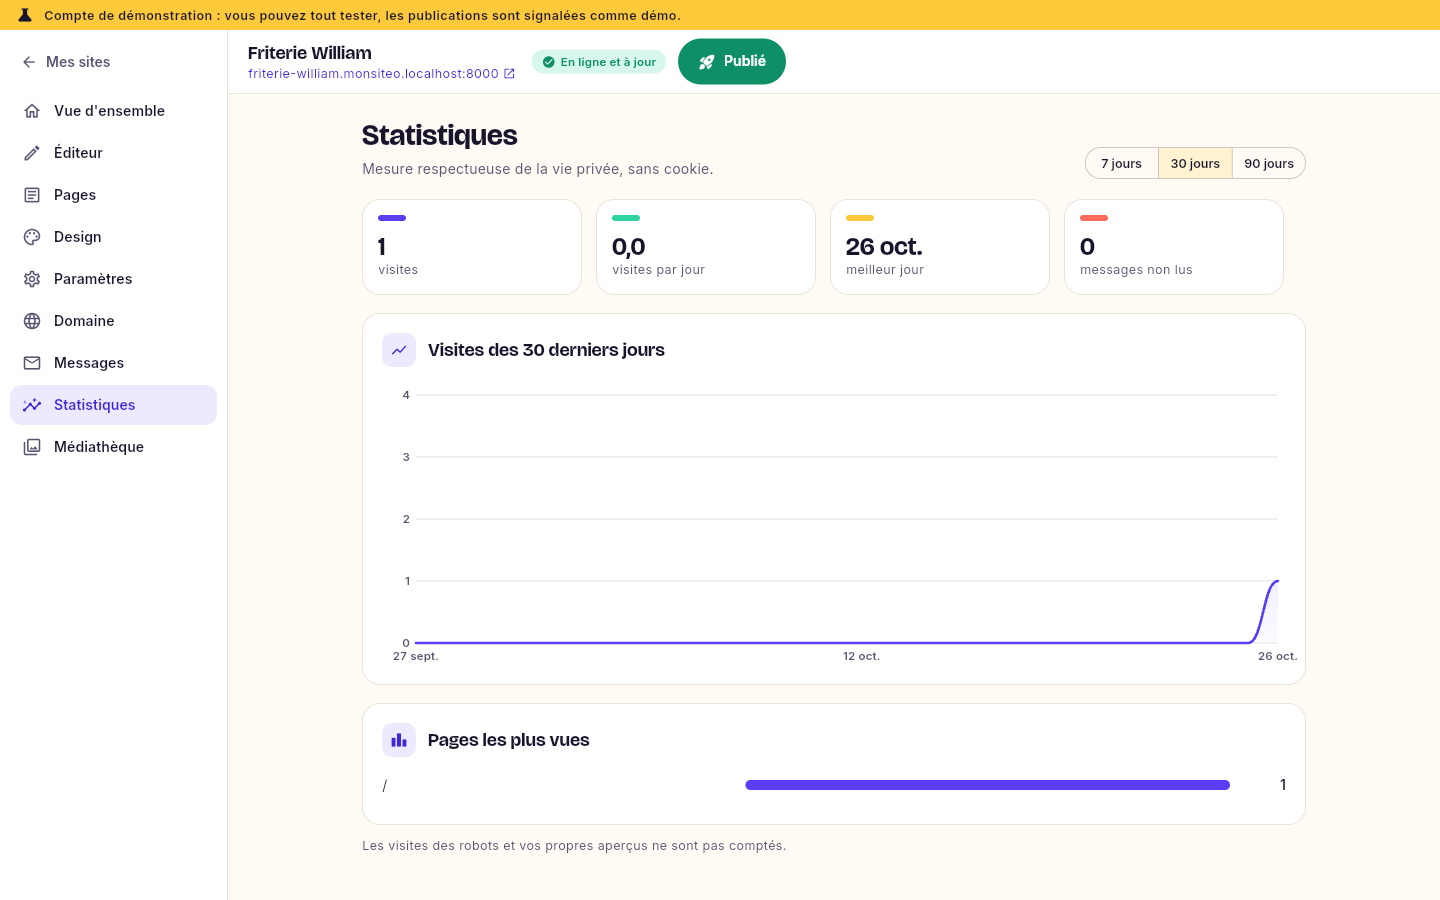Screen dimensions: 1440x900
Task: Click the 27 sept. axis label
Action: point(416,656)
